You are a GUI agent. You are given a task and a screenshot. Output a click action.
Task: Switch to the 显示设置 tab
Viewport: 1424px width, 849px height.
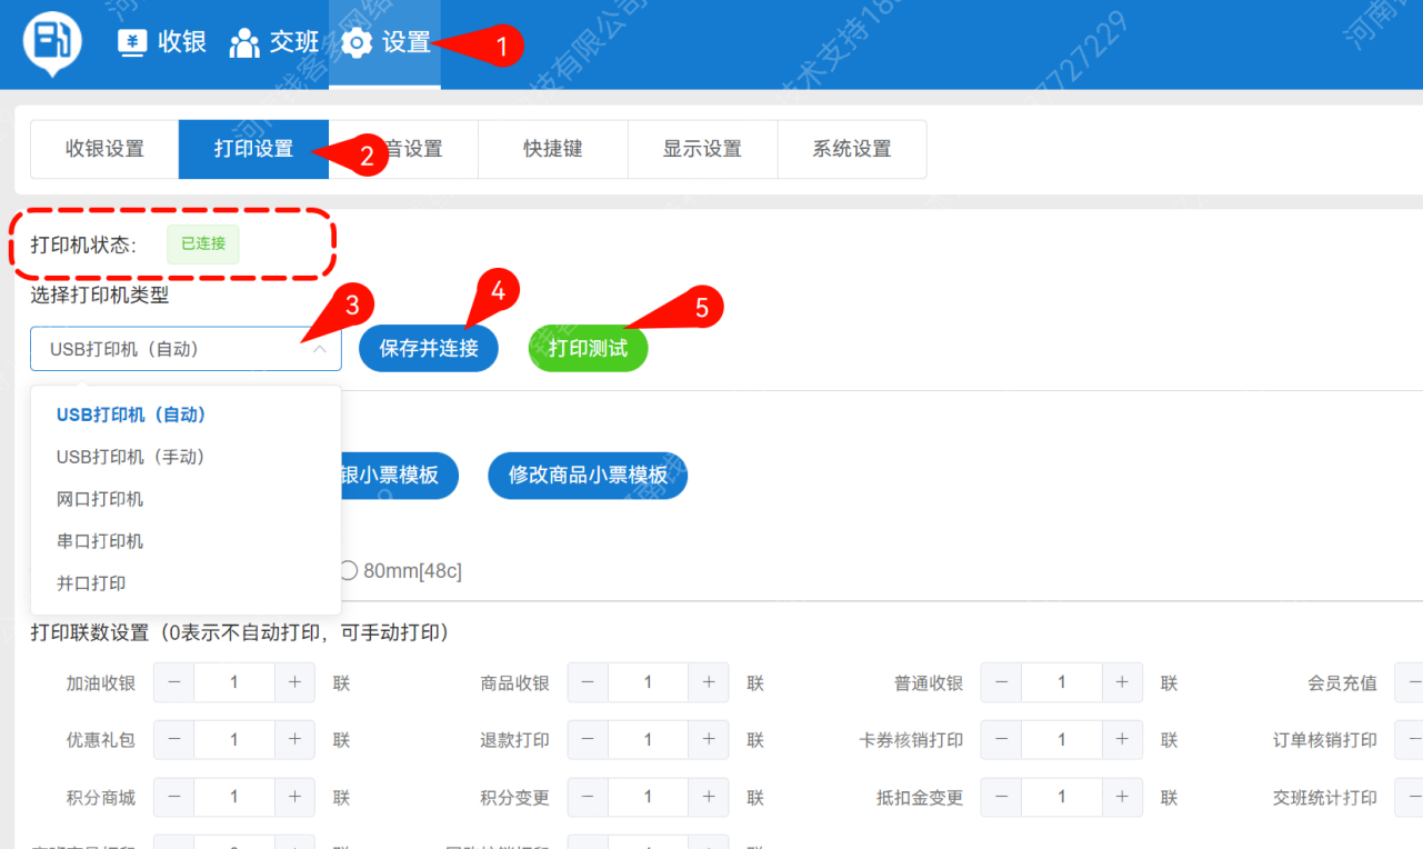tap(702, 149)
